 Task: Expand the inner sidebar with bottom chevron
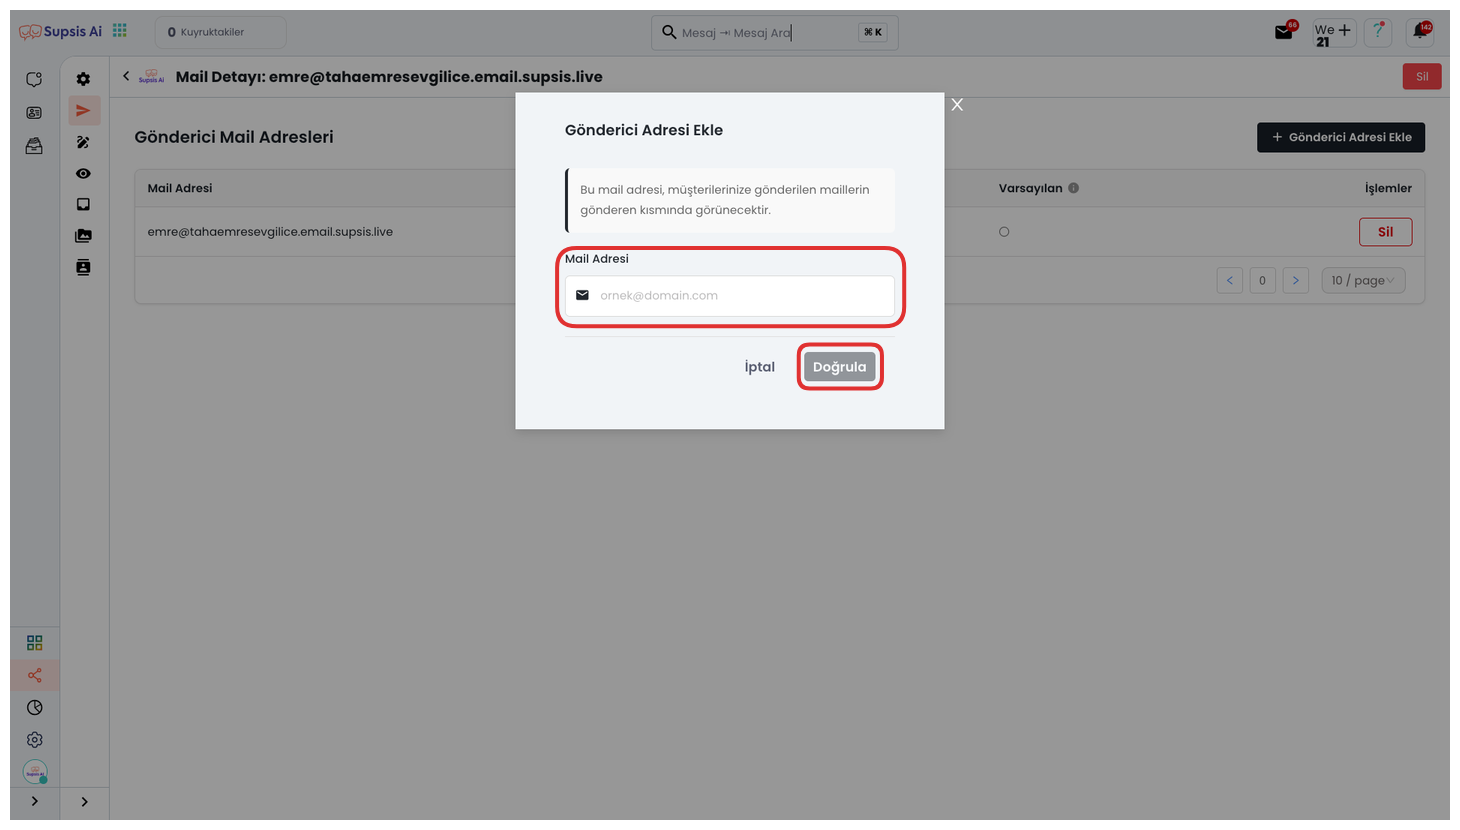[x=84, y=801]
